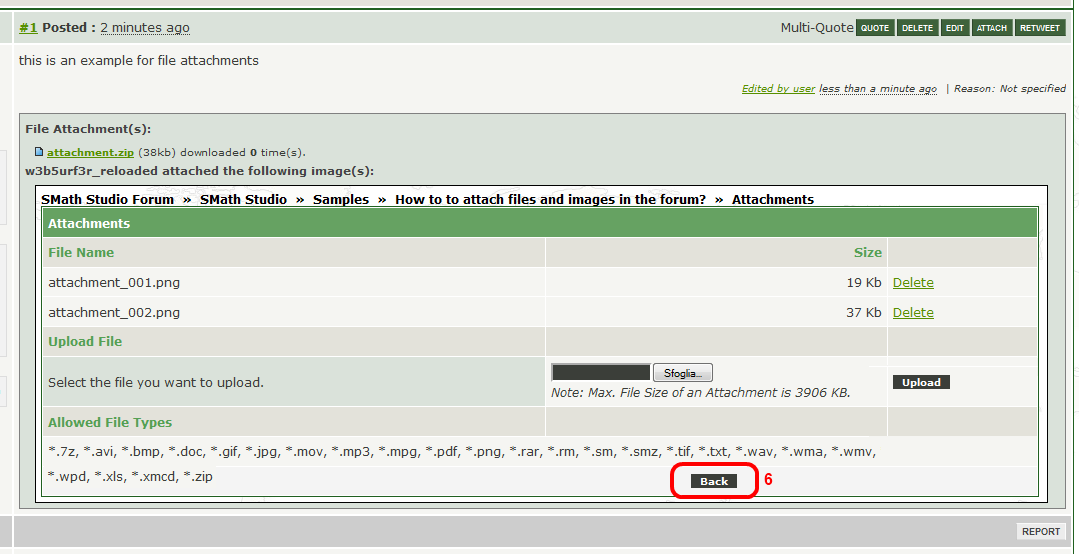
Task: Click the Back button circled in red
Action: tap(714, 481)
